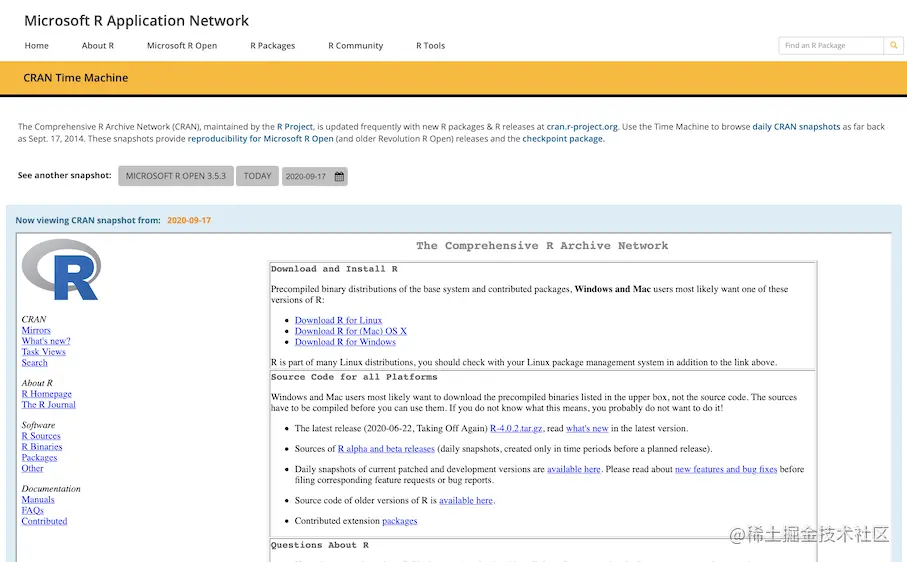
Task: Open the daily CRAN snapshots link
Action: pos(796,127)
